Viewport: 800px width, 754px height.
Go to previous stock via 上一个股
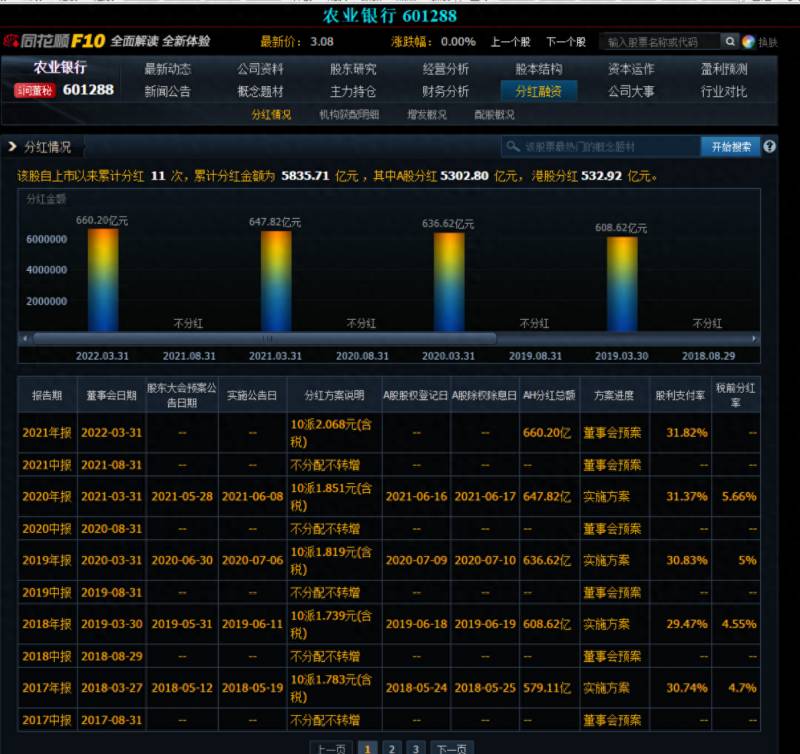pos(510,42)
